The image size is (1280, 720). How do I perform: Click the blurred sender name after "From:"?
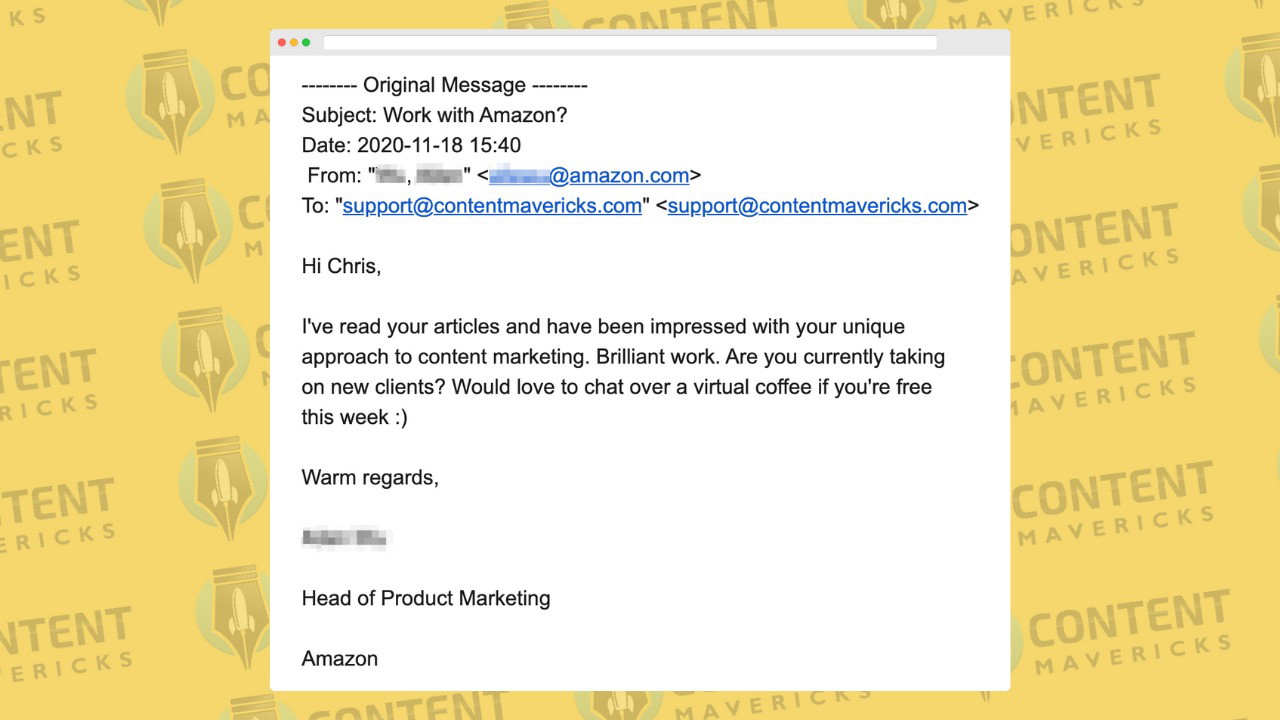pyautogui.click(x=420, y=176)
